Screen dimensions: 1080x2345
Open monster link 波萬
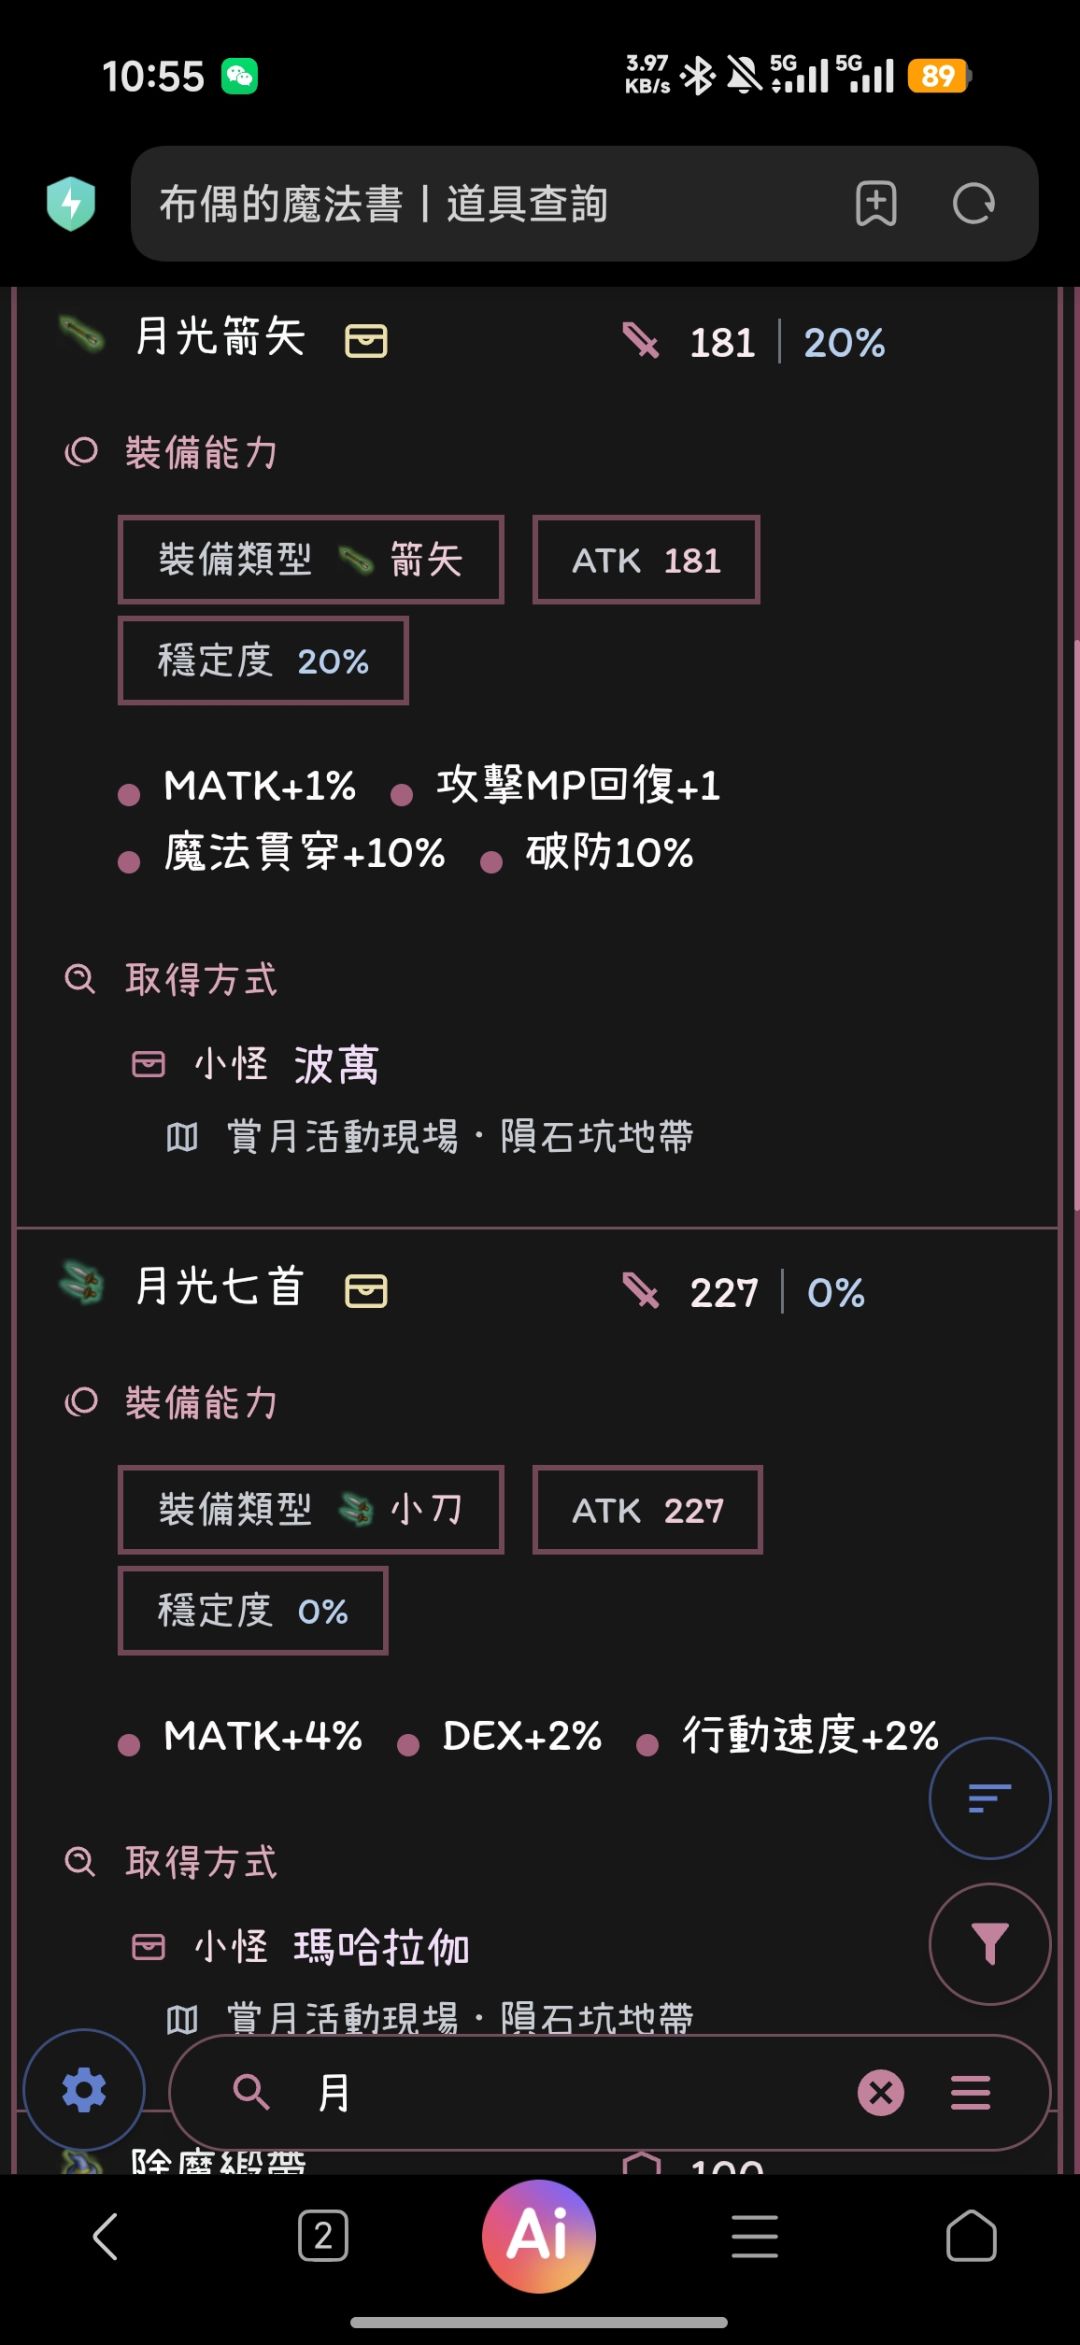pos(336,1064)
